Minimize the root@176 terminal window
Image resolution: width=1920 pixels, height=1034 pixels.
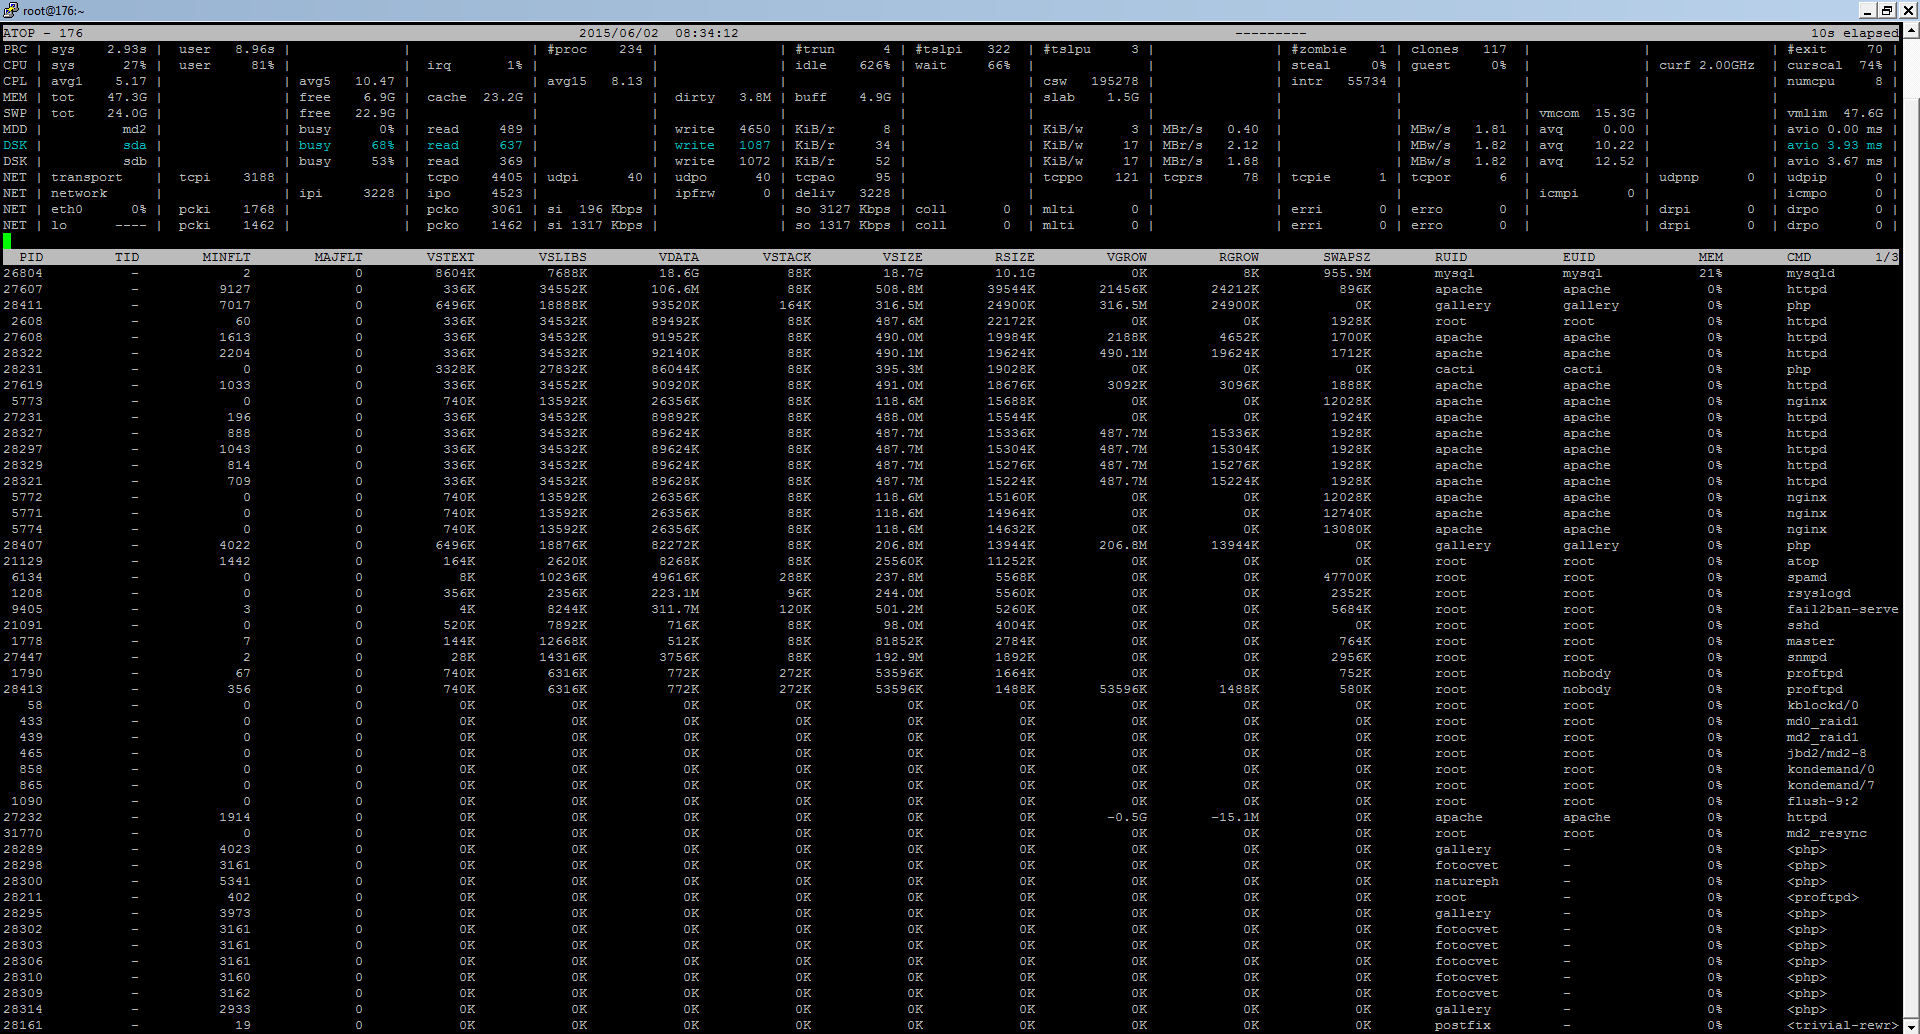click(x=1867, y=10)
